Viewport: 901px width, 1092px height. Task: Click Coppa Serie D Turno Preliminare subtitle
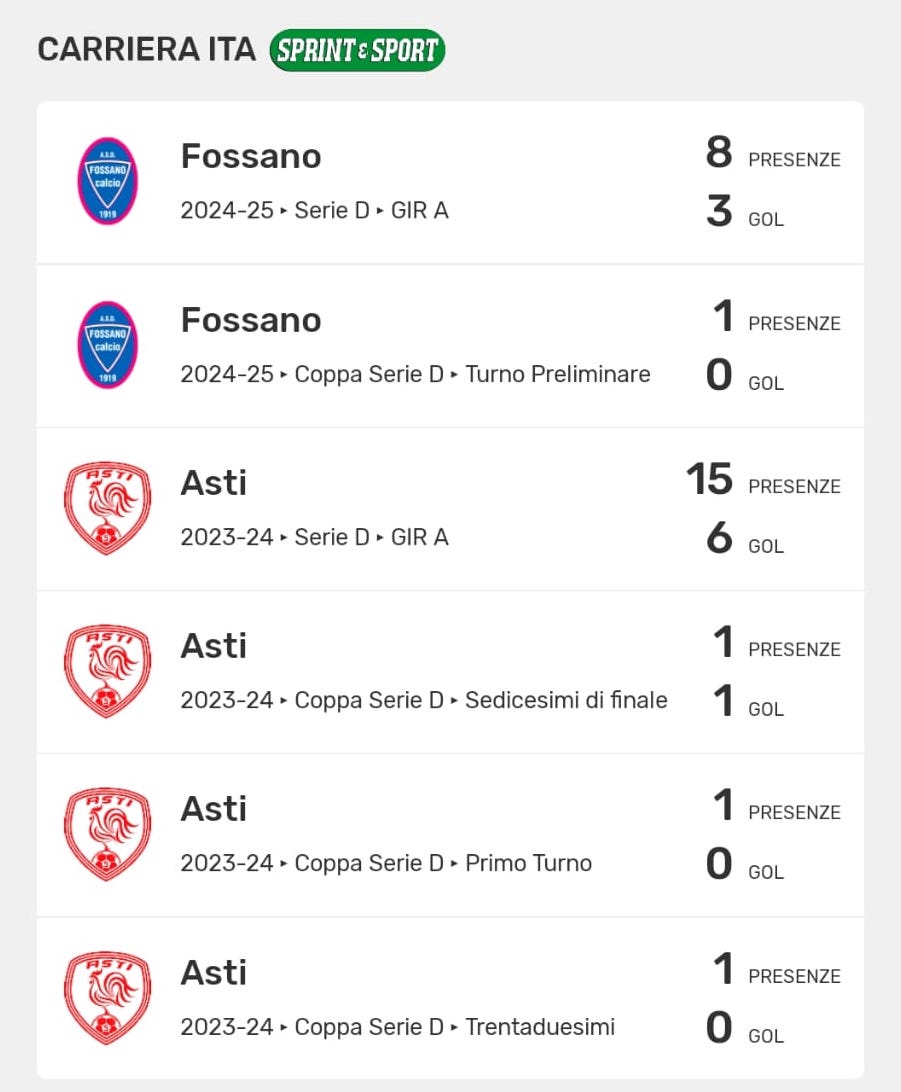point(415,374)
